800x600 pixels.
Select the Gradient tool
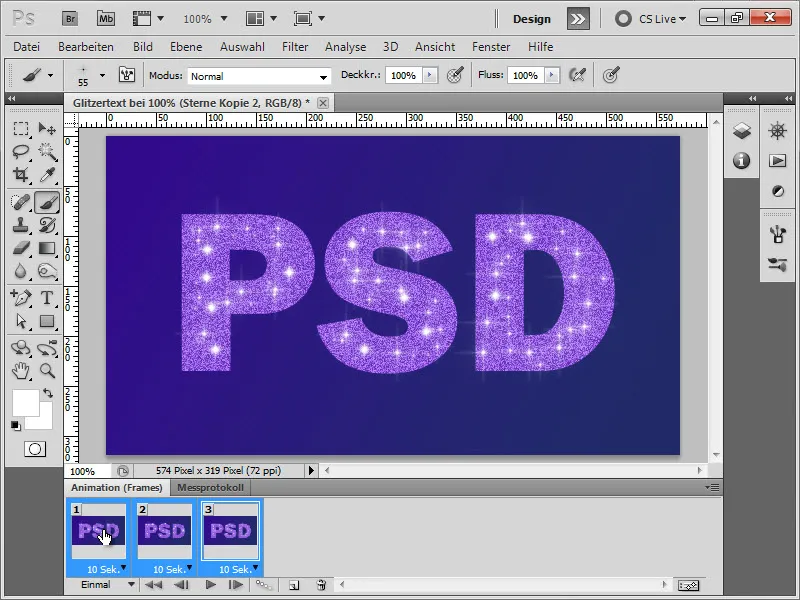tap(47, 248)
